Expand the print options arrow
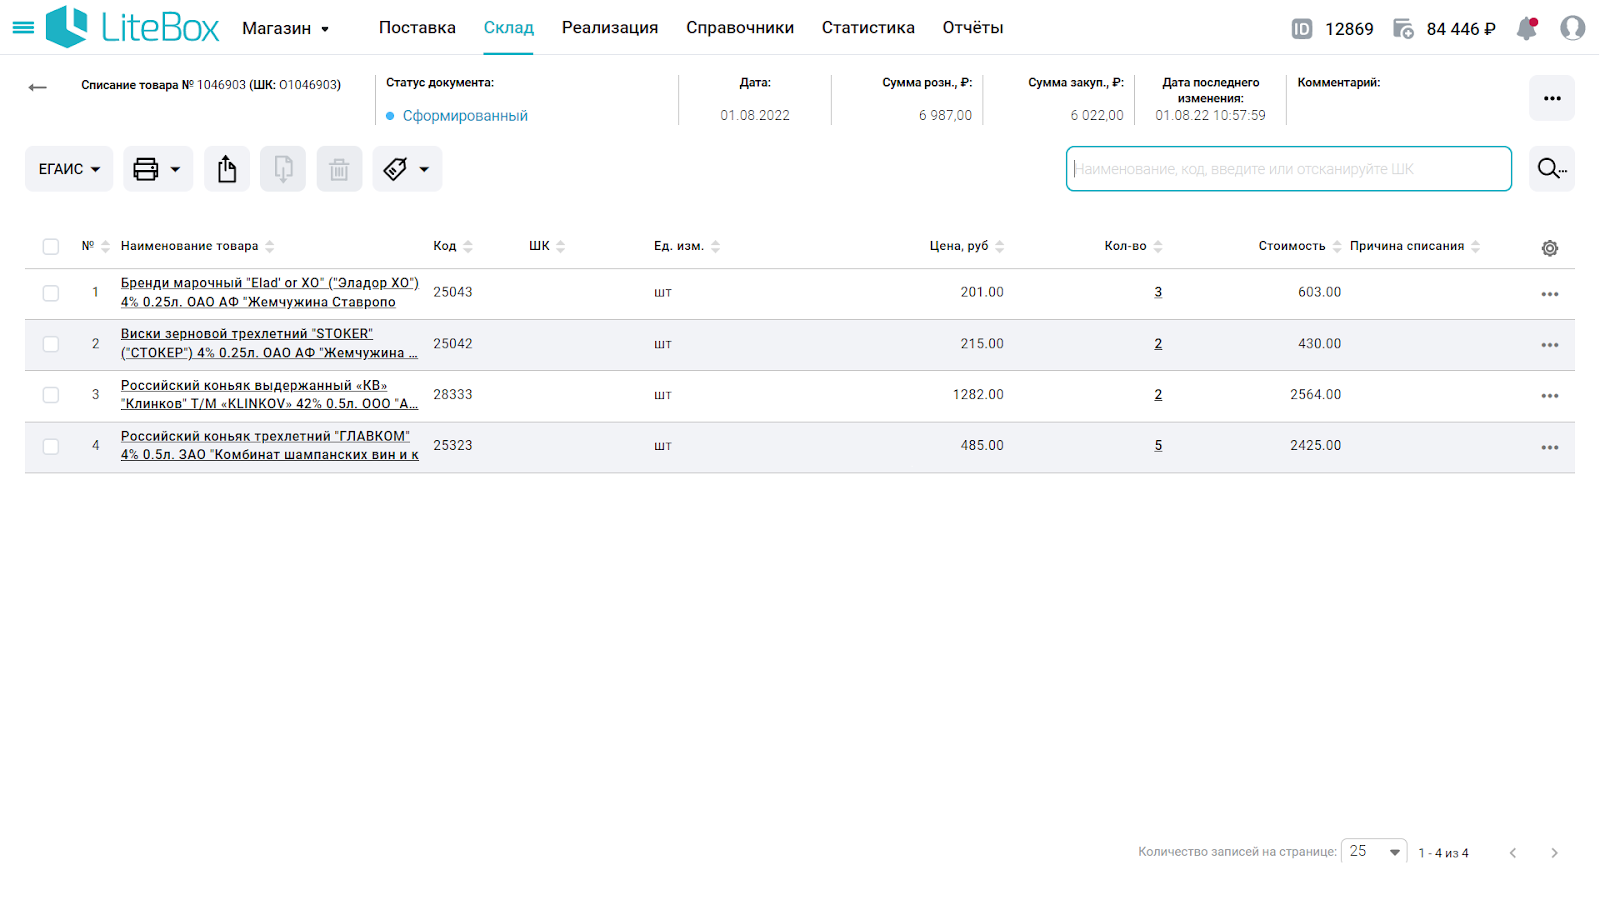This screenshot has height=900, width=1600. tap(175, 169)
